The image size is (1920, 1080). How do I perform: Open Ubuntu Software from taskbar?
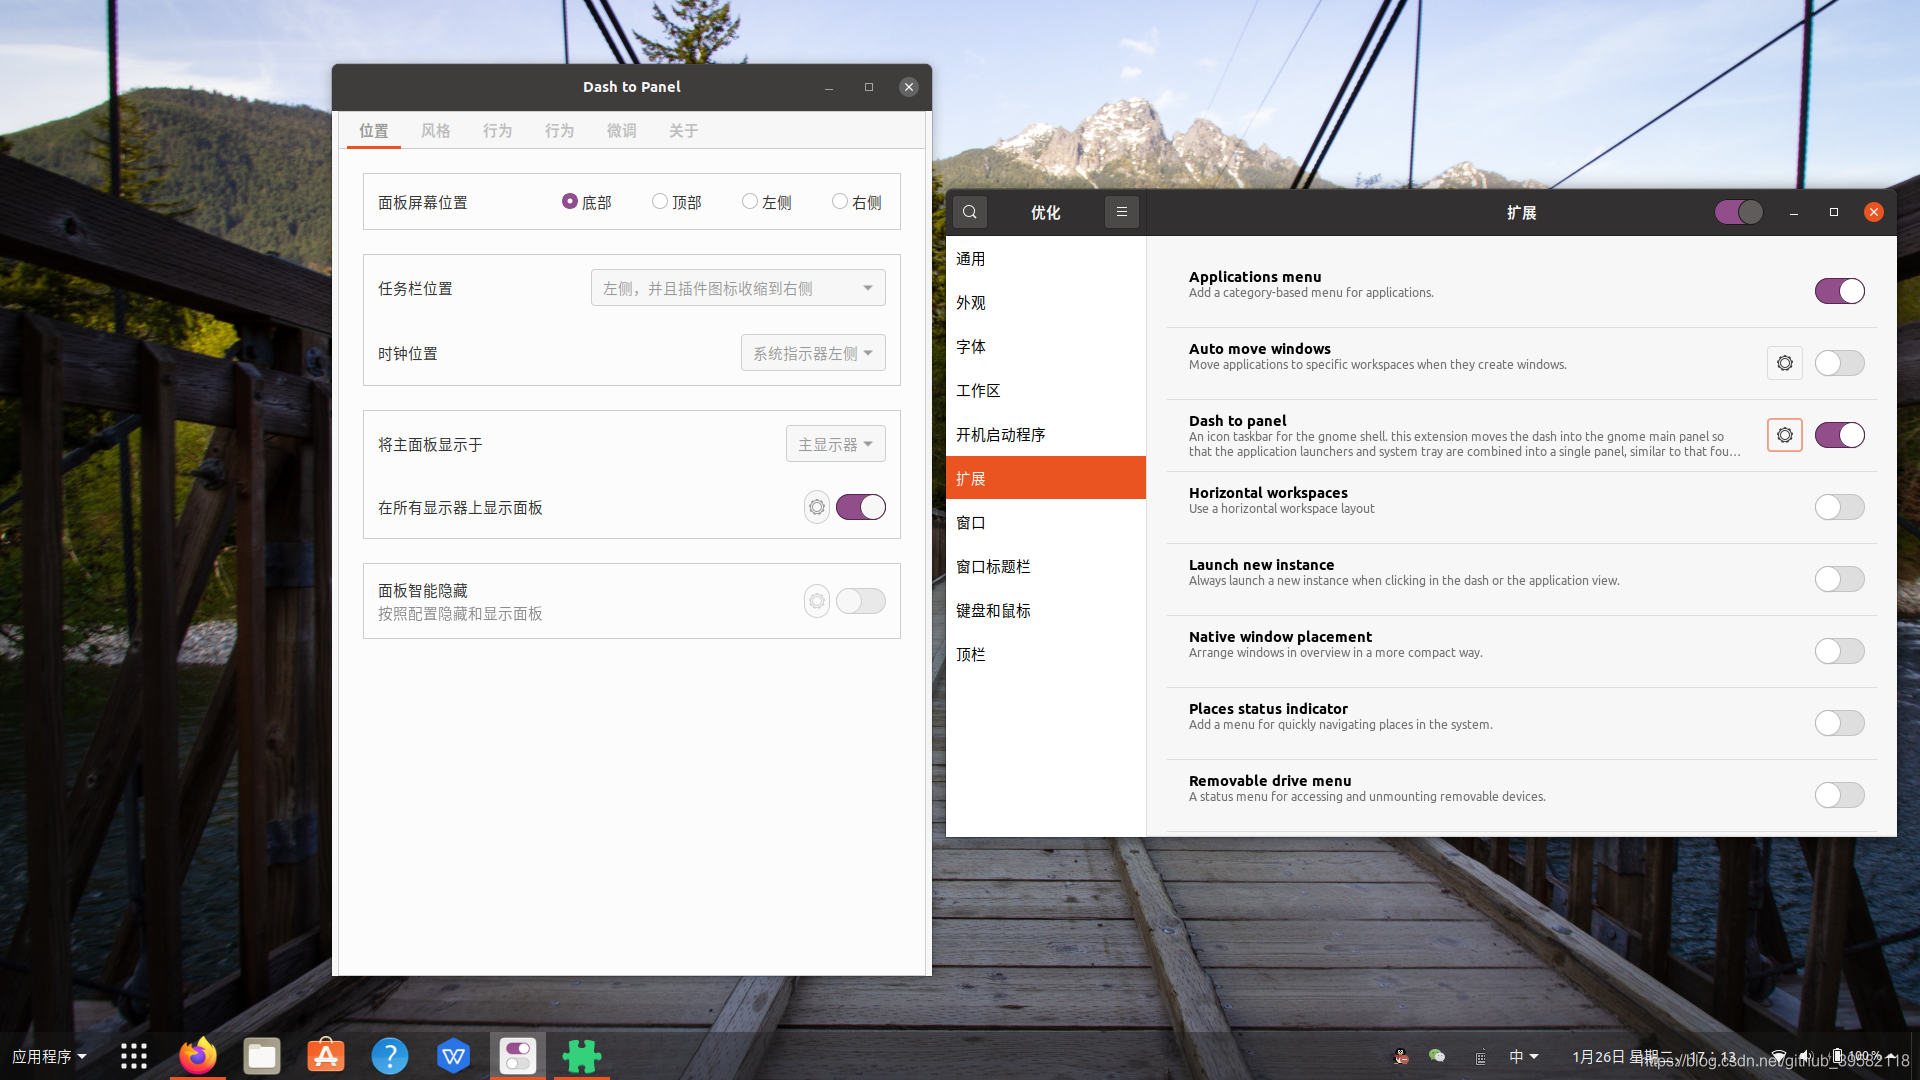(326, 1056)
